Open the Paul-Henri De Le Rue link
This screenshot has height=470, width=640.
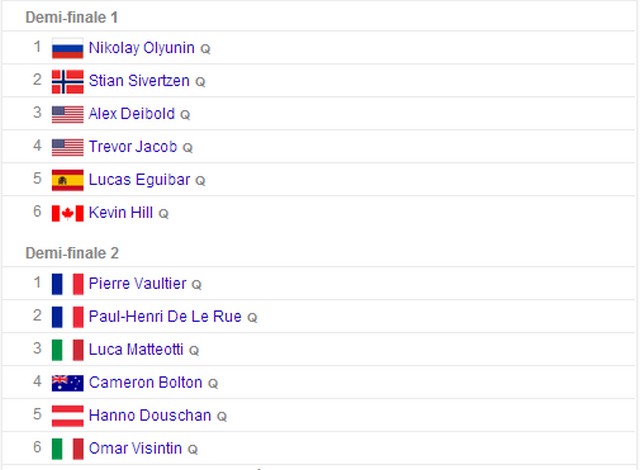click(165, 317)
